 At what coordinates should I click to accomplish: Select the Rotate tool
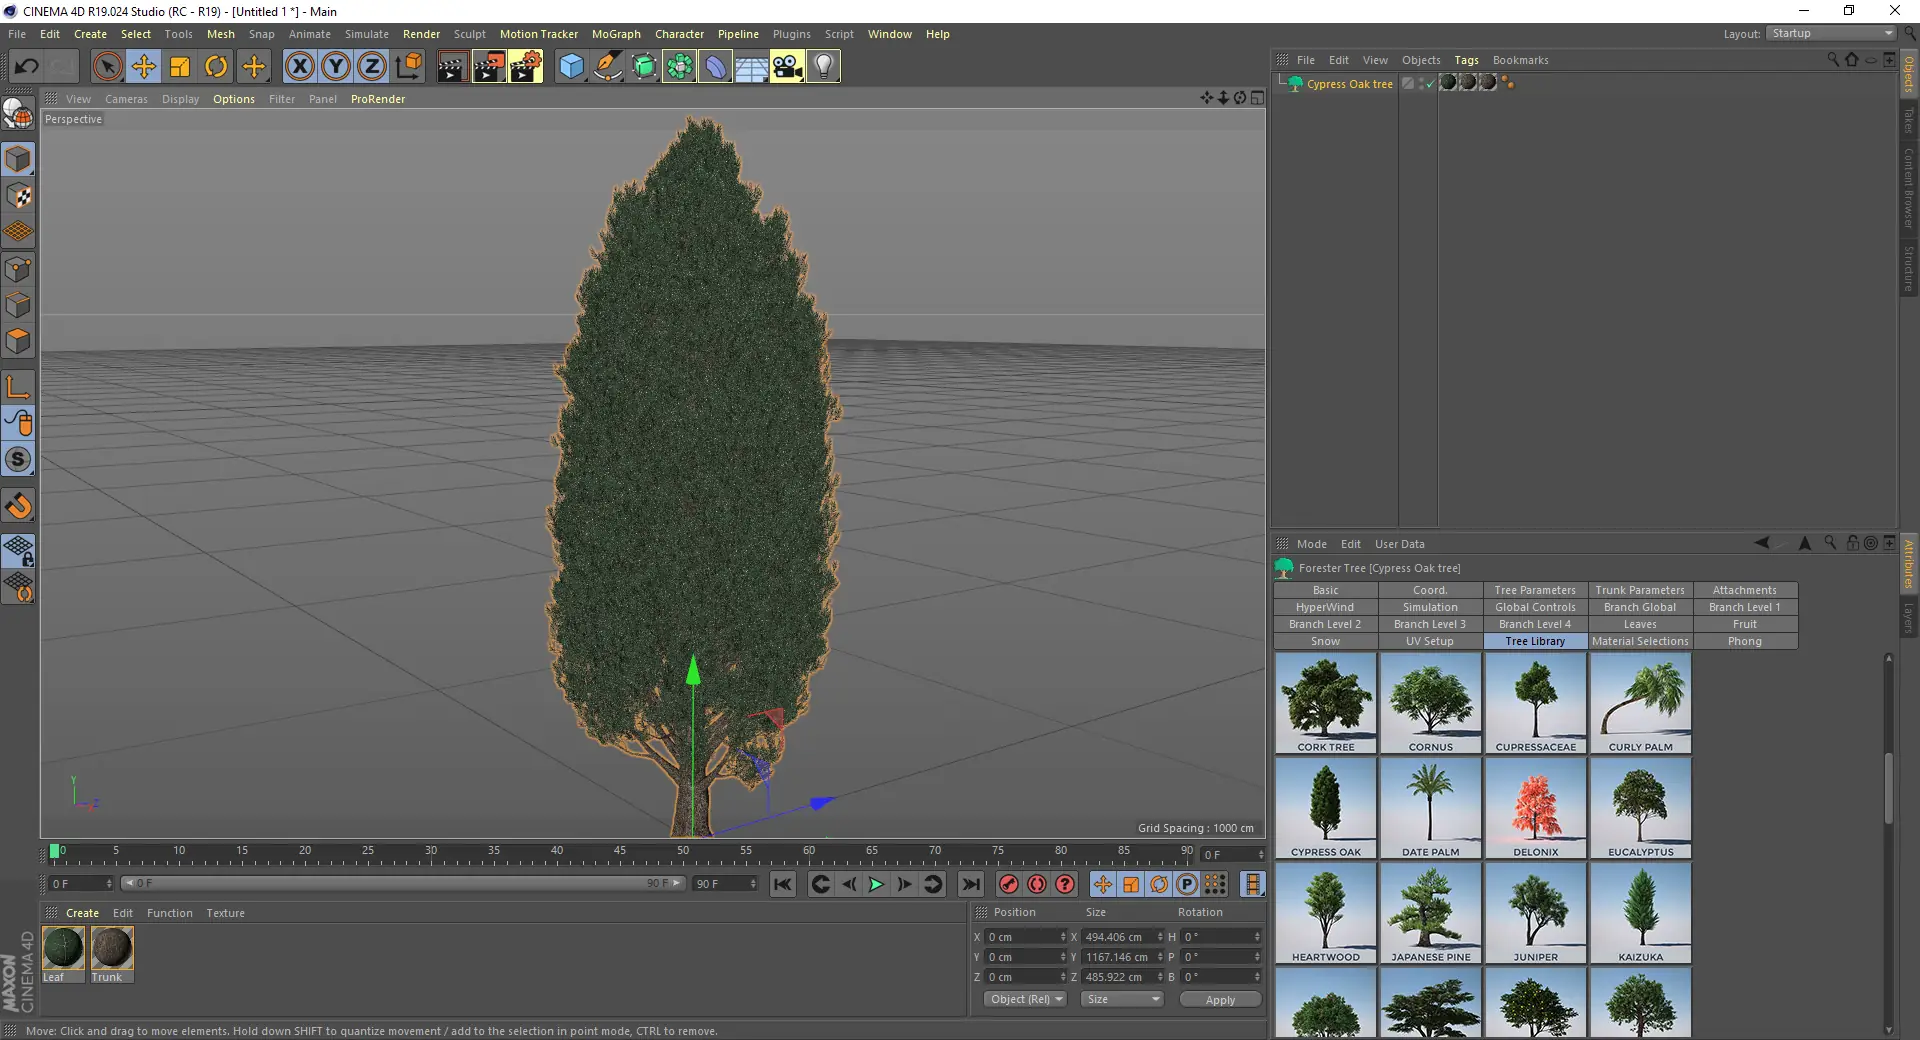coord(216,67)
